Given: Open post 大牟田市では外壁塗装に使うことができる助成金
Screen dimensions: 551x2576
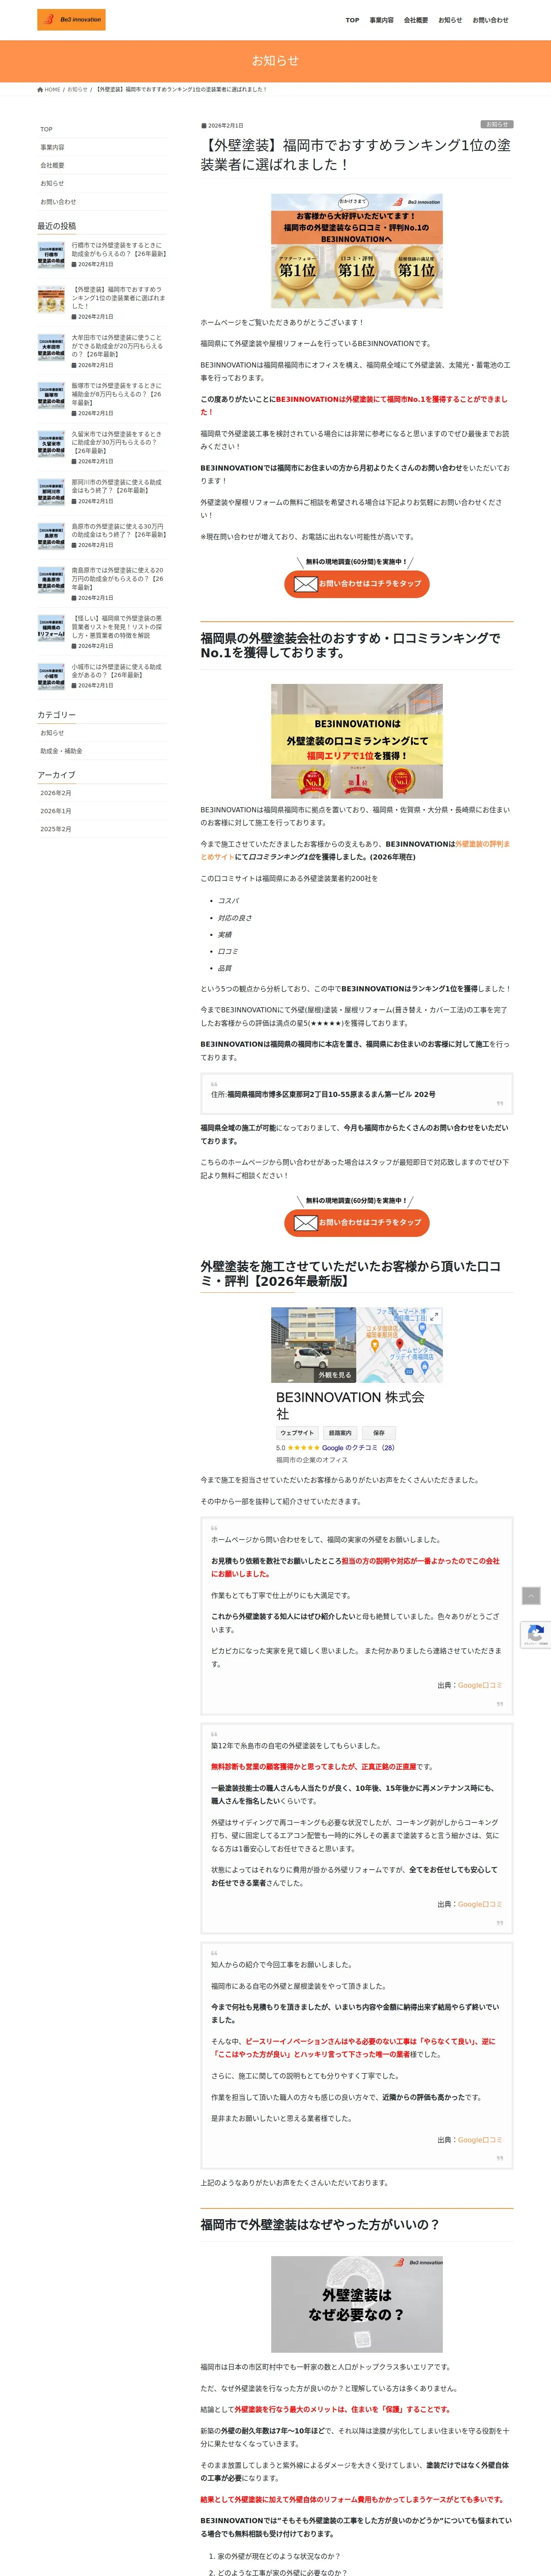Looking at the screenshot, I should pyautogui.click(x=117, y=346).
